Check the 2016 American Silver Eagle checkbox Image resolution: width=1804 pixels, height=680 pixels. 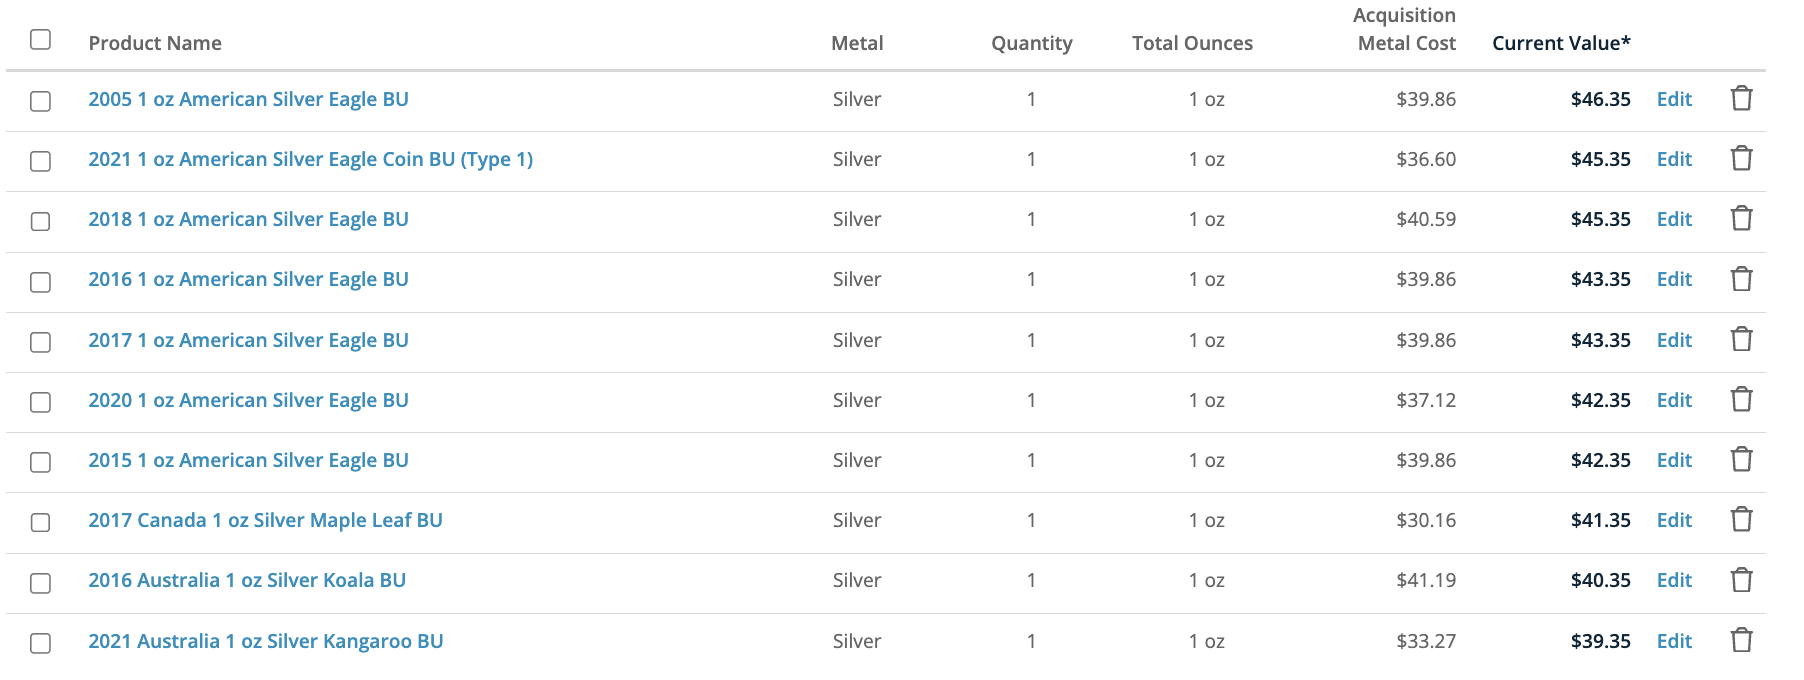(40, 282)
